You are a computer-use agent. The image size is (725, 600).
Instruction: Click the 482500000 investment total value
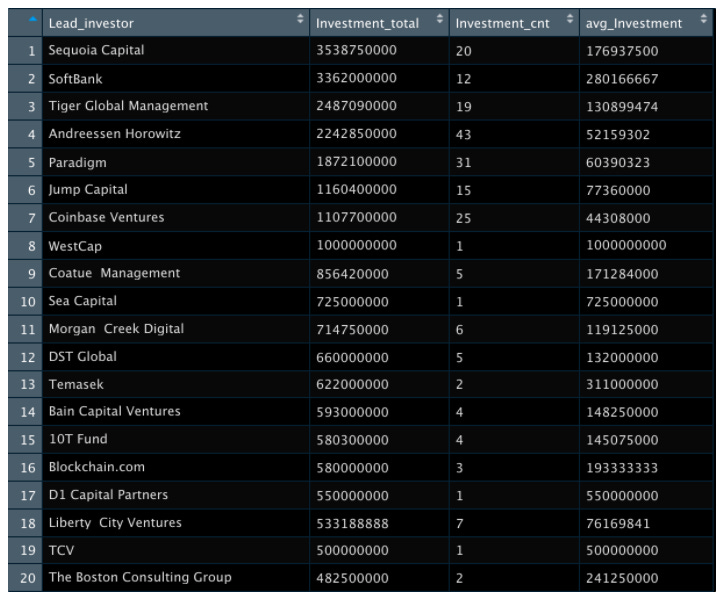click(x=352, y=578)
